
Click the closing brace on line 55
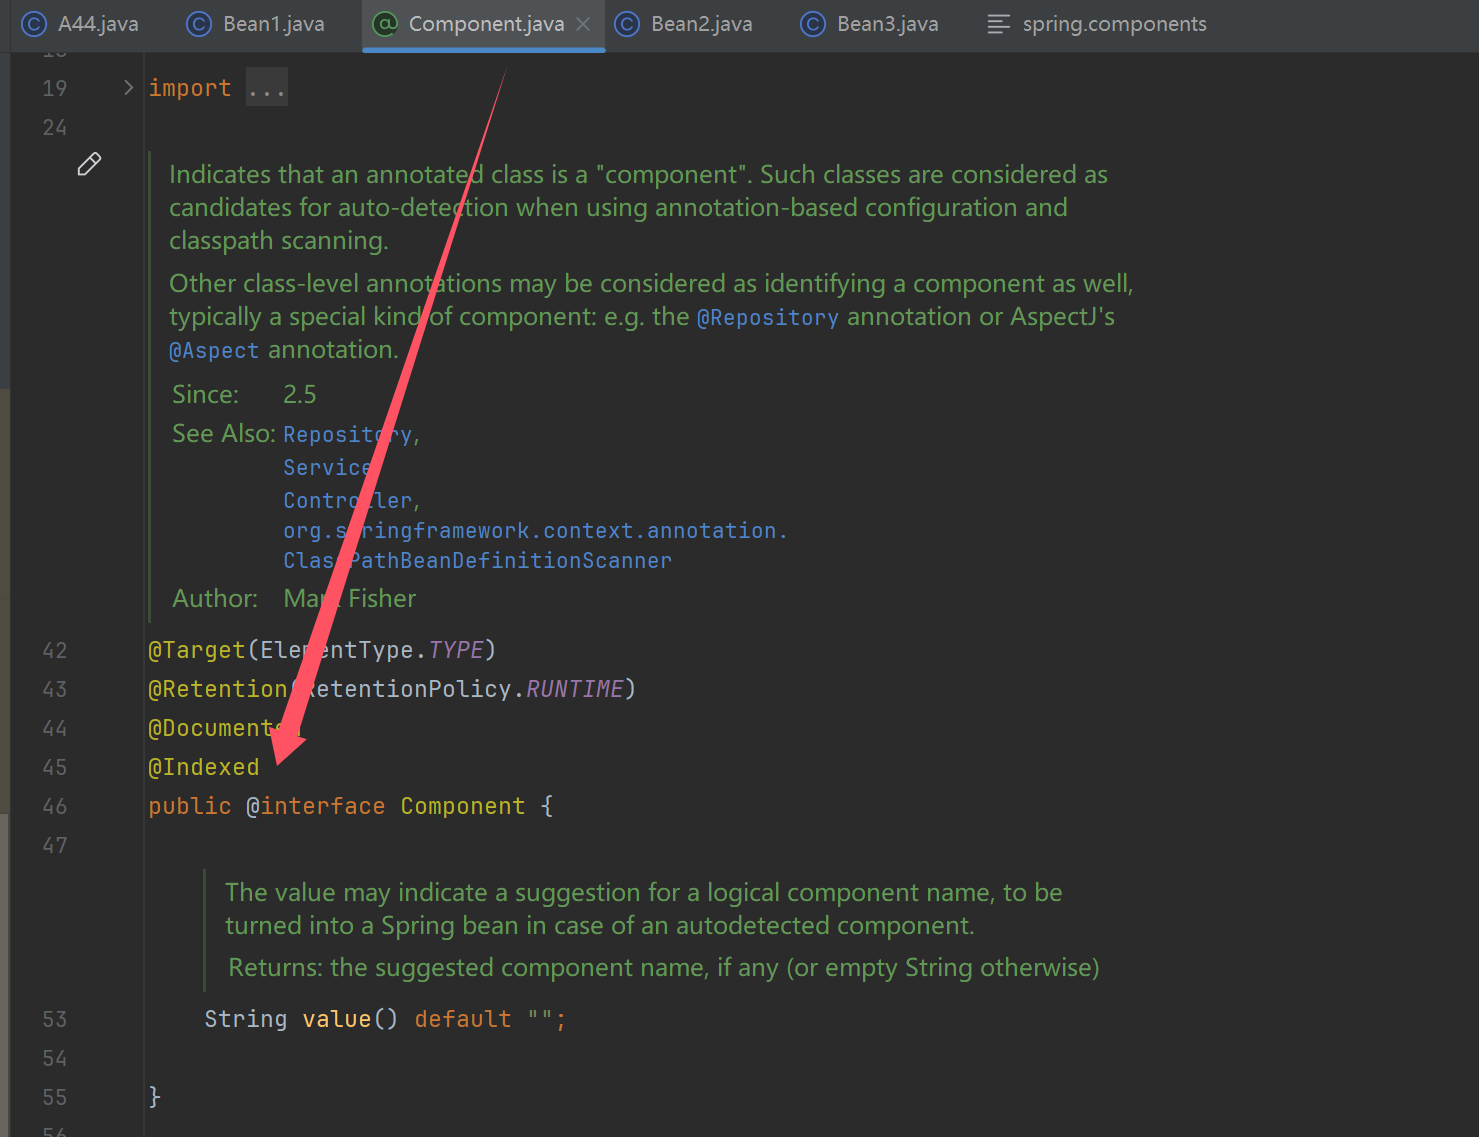(155, 1097)
